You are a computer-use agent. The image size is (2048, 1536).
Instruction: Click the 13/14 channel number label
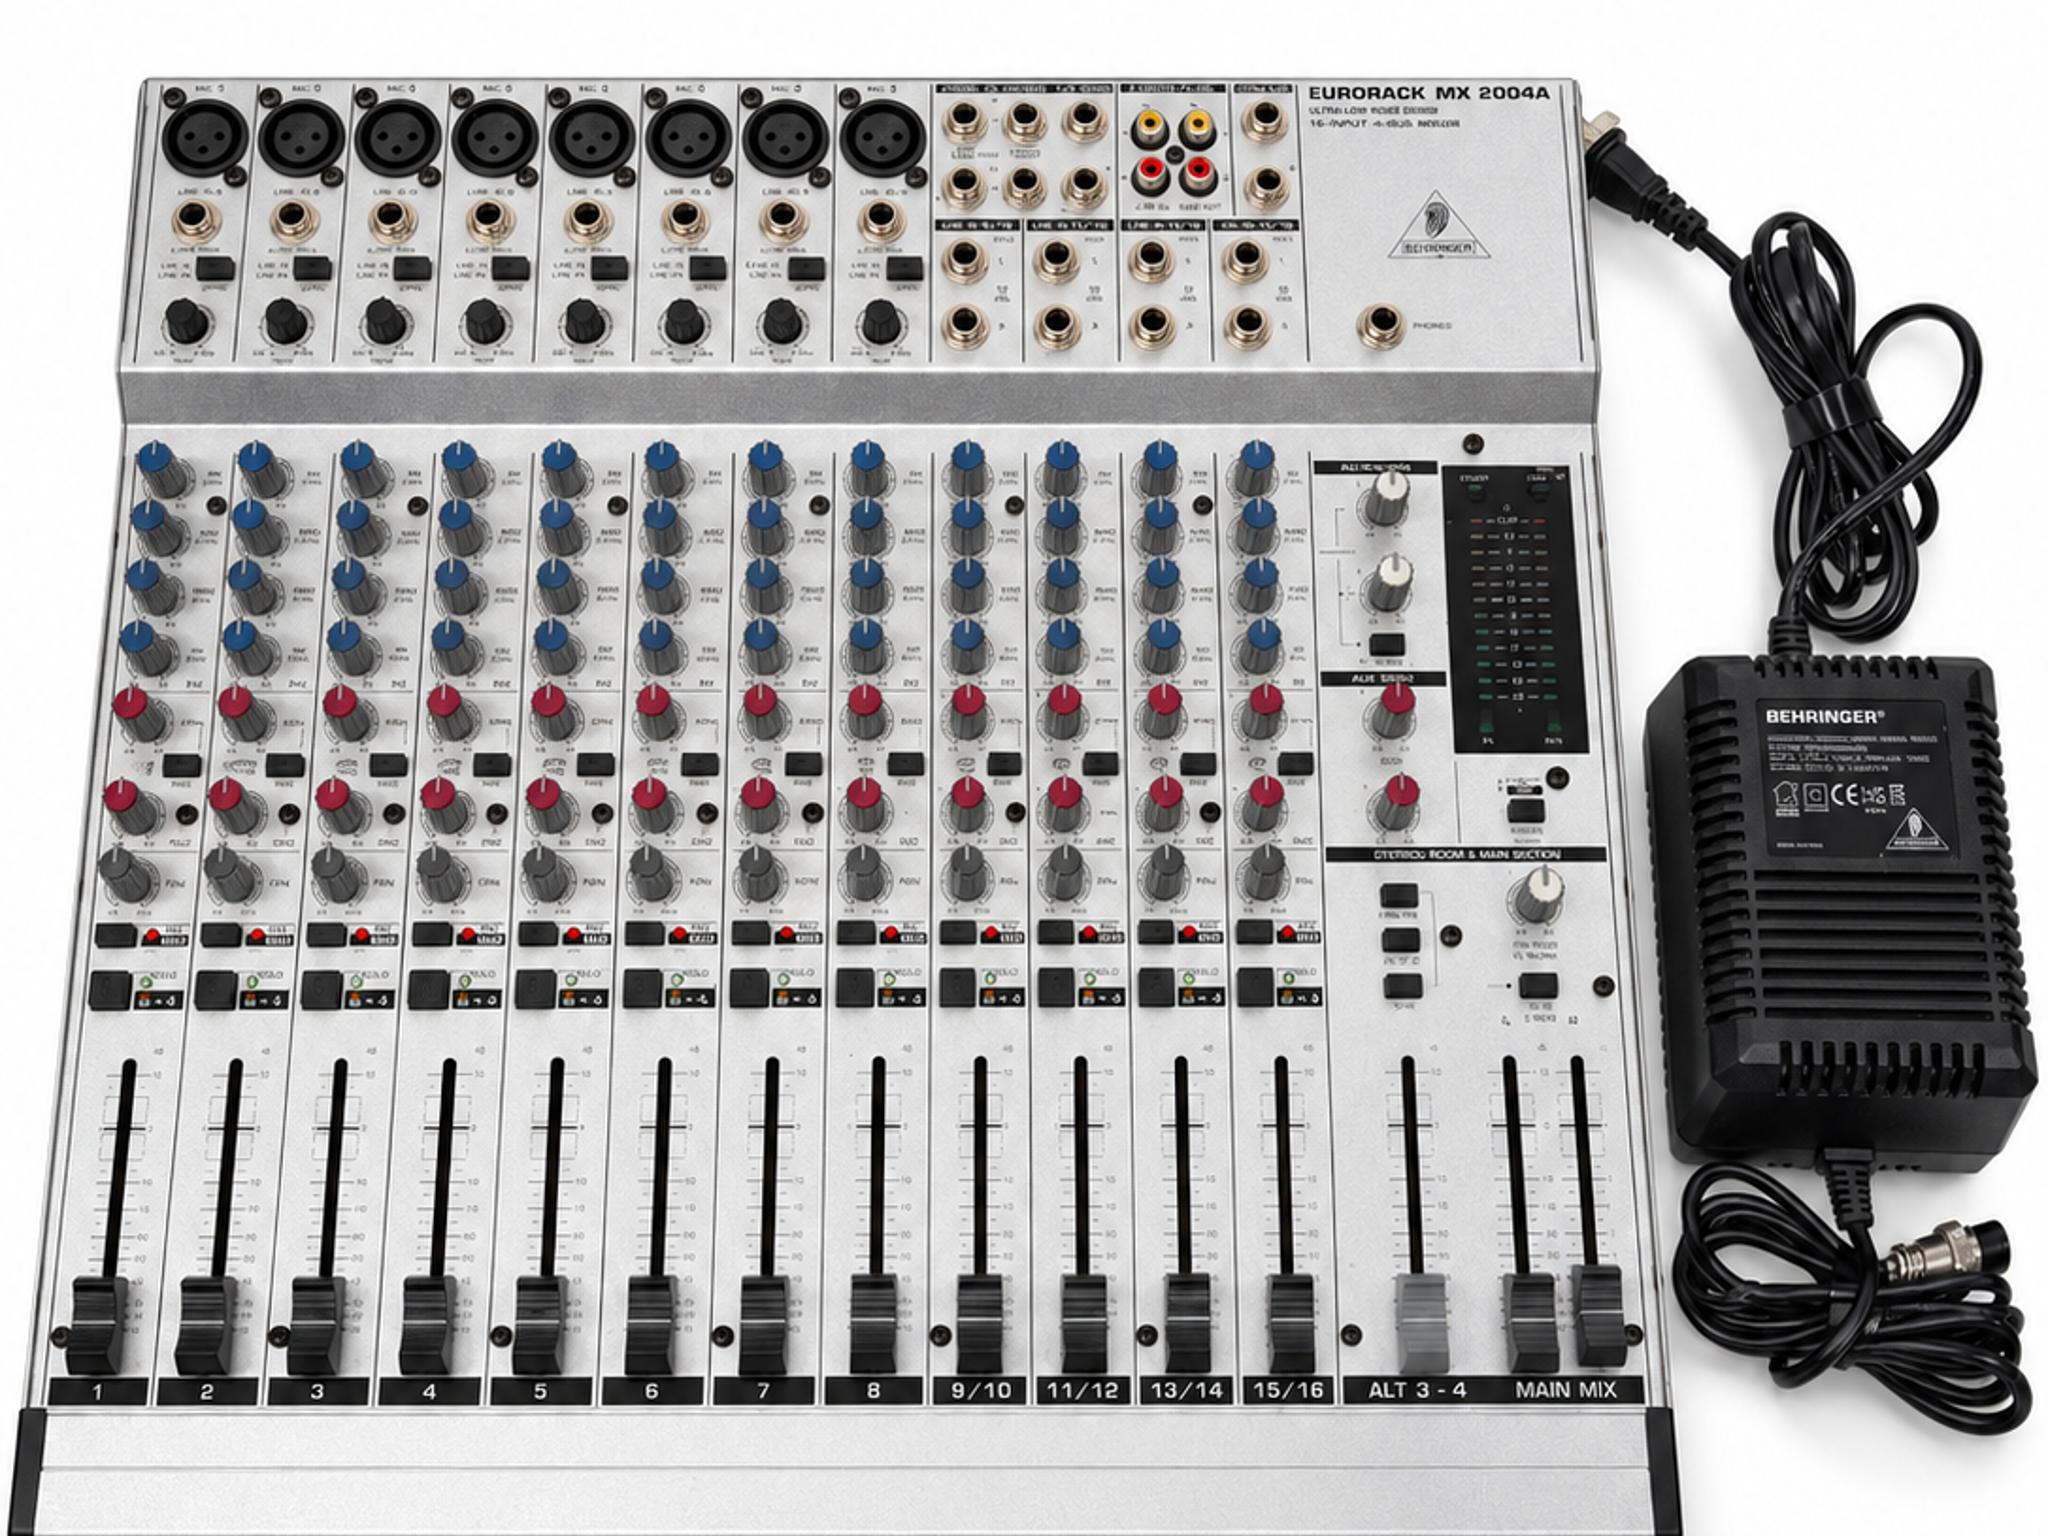point(1185,1390)
